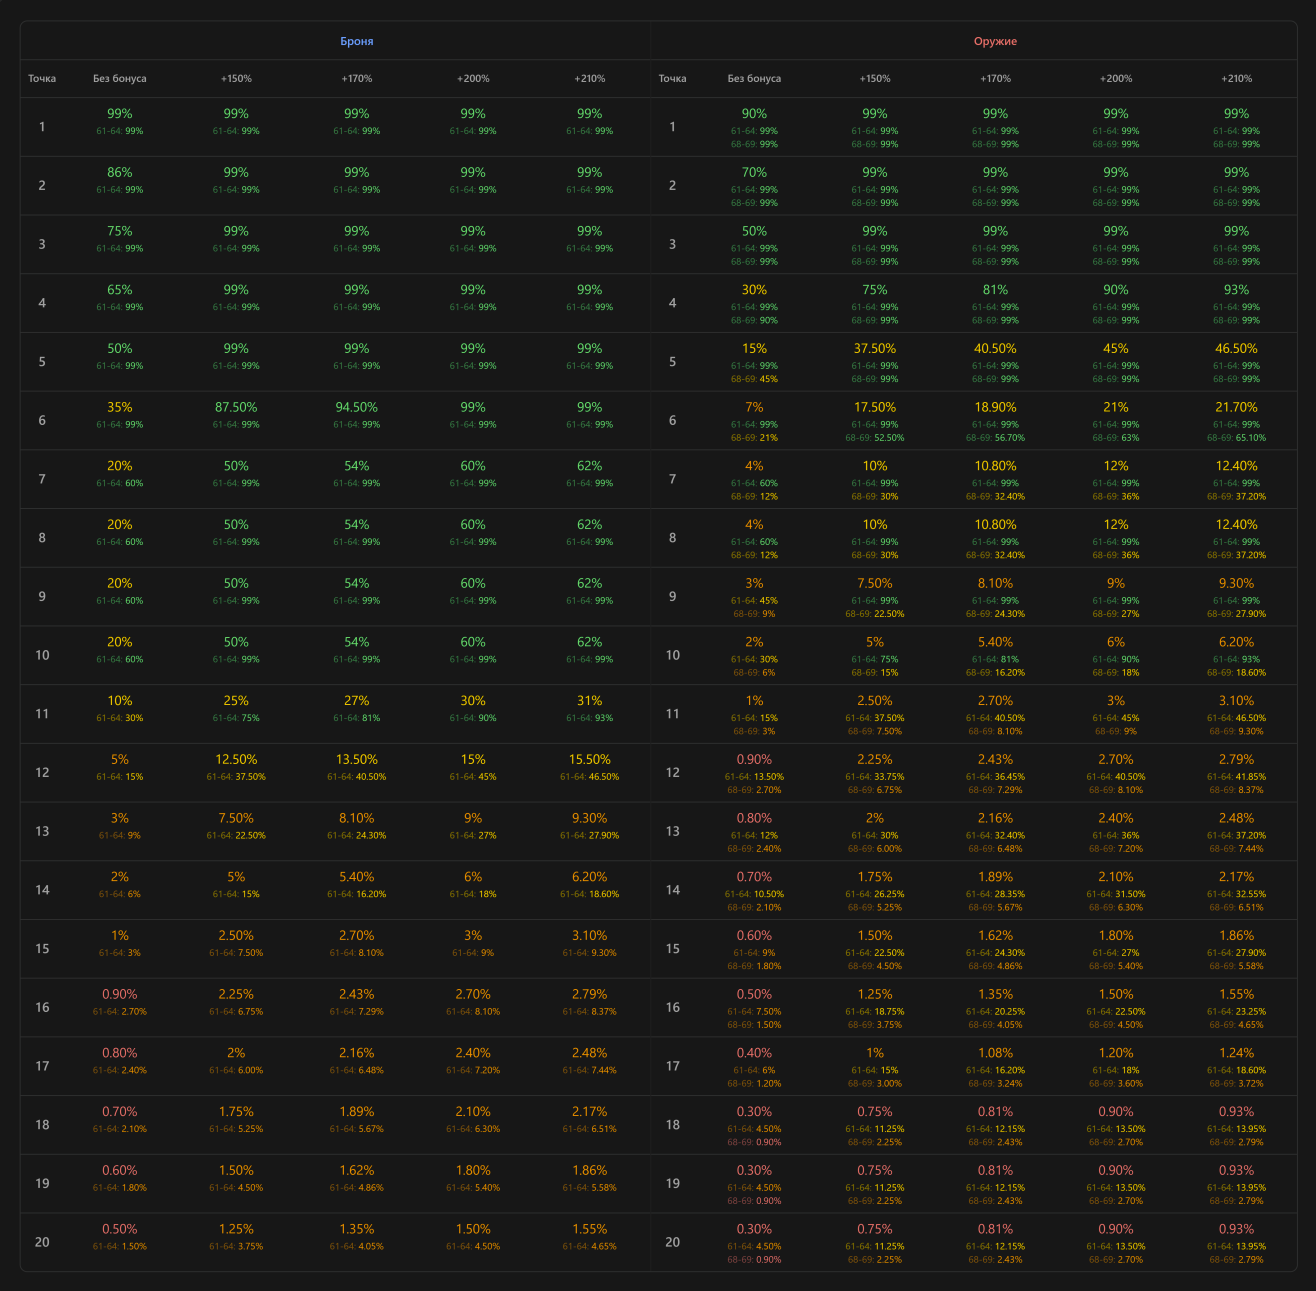Select the '61-64: 10.50%' sub-value
Screen dimensions: 1316x1291
[754, 895]
